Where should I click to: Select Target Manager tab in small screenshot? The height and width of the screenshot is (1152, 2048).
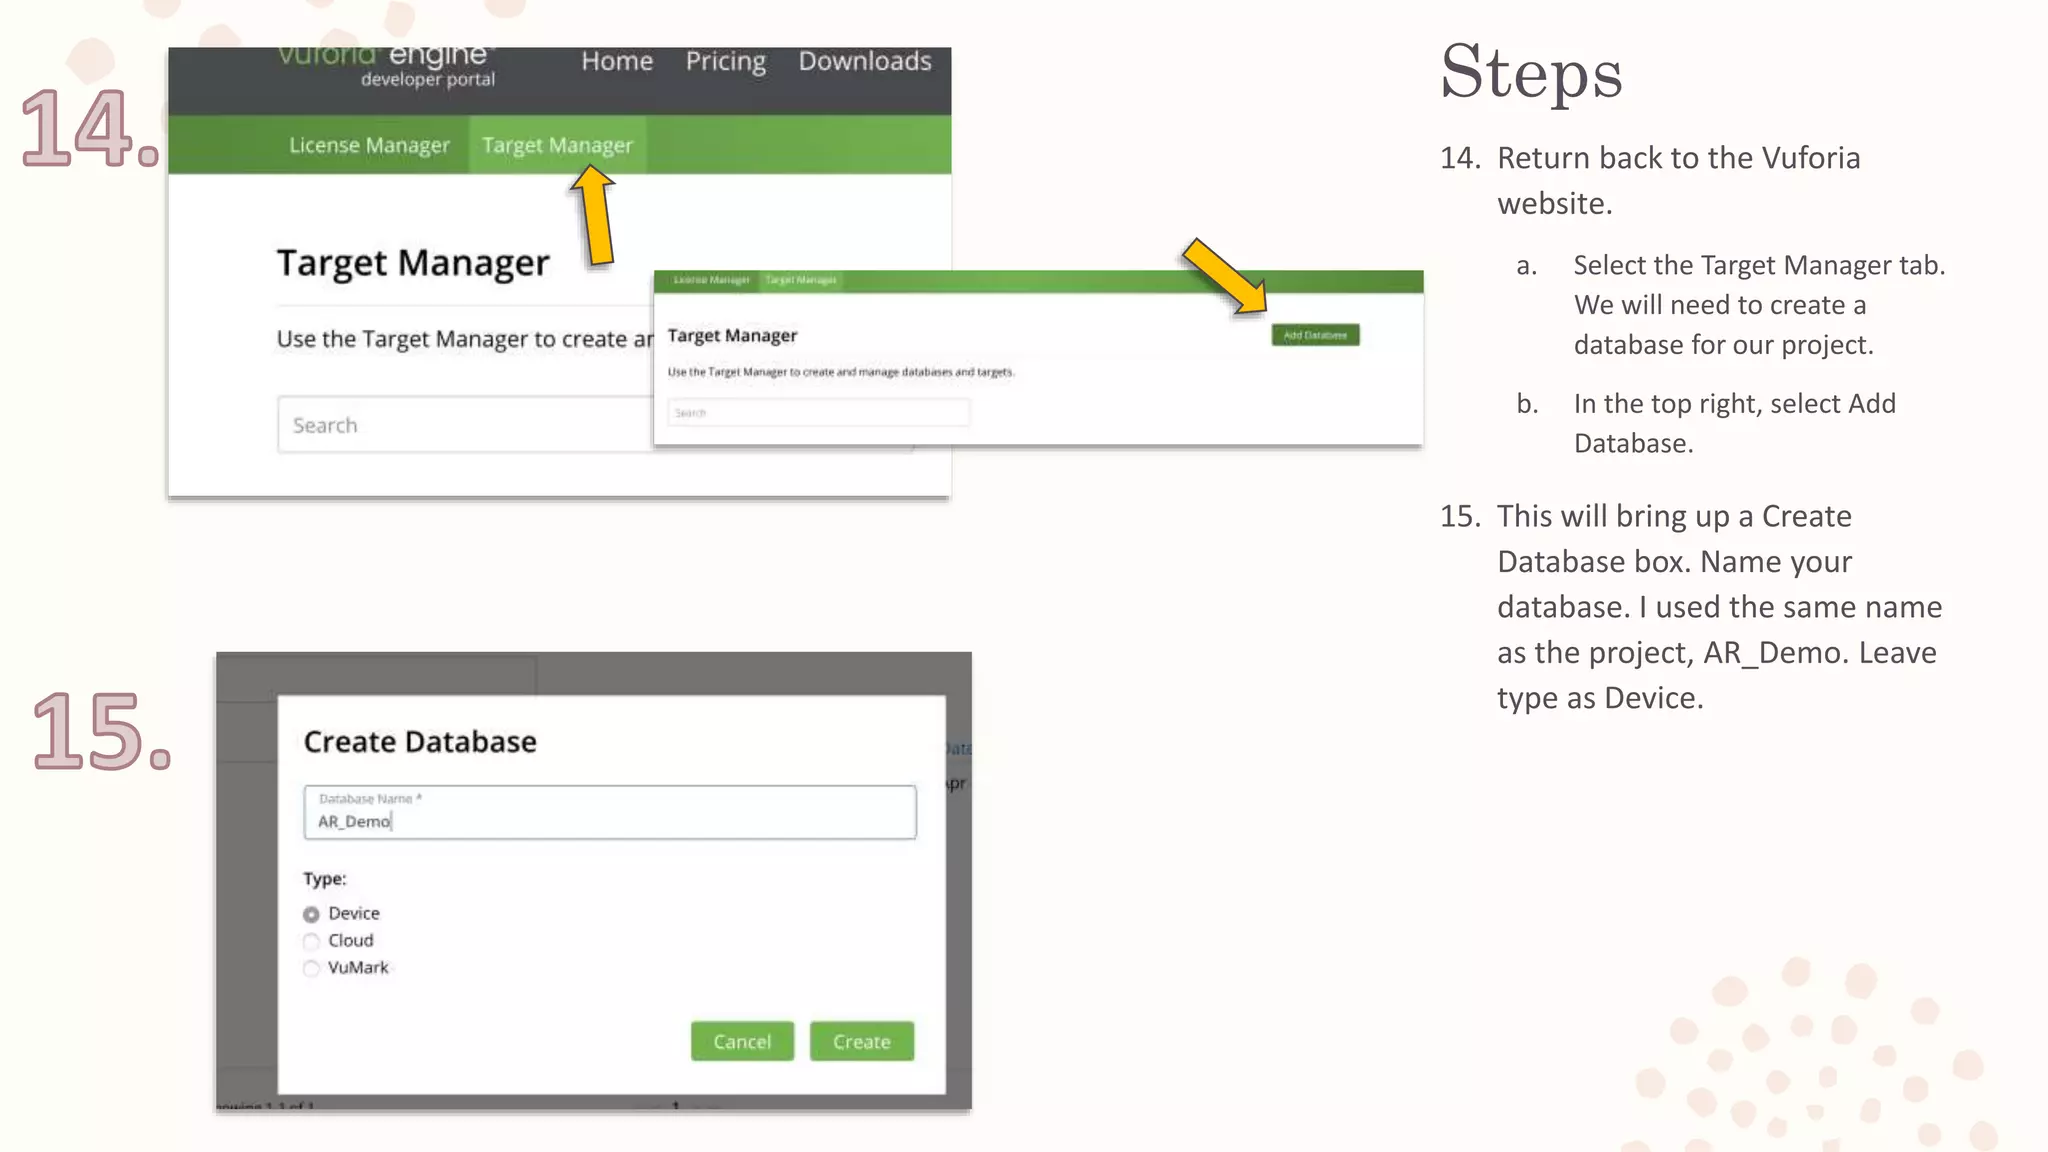[801, 280]
